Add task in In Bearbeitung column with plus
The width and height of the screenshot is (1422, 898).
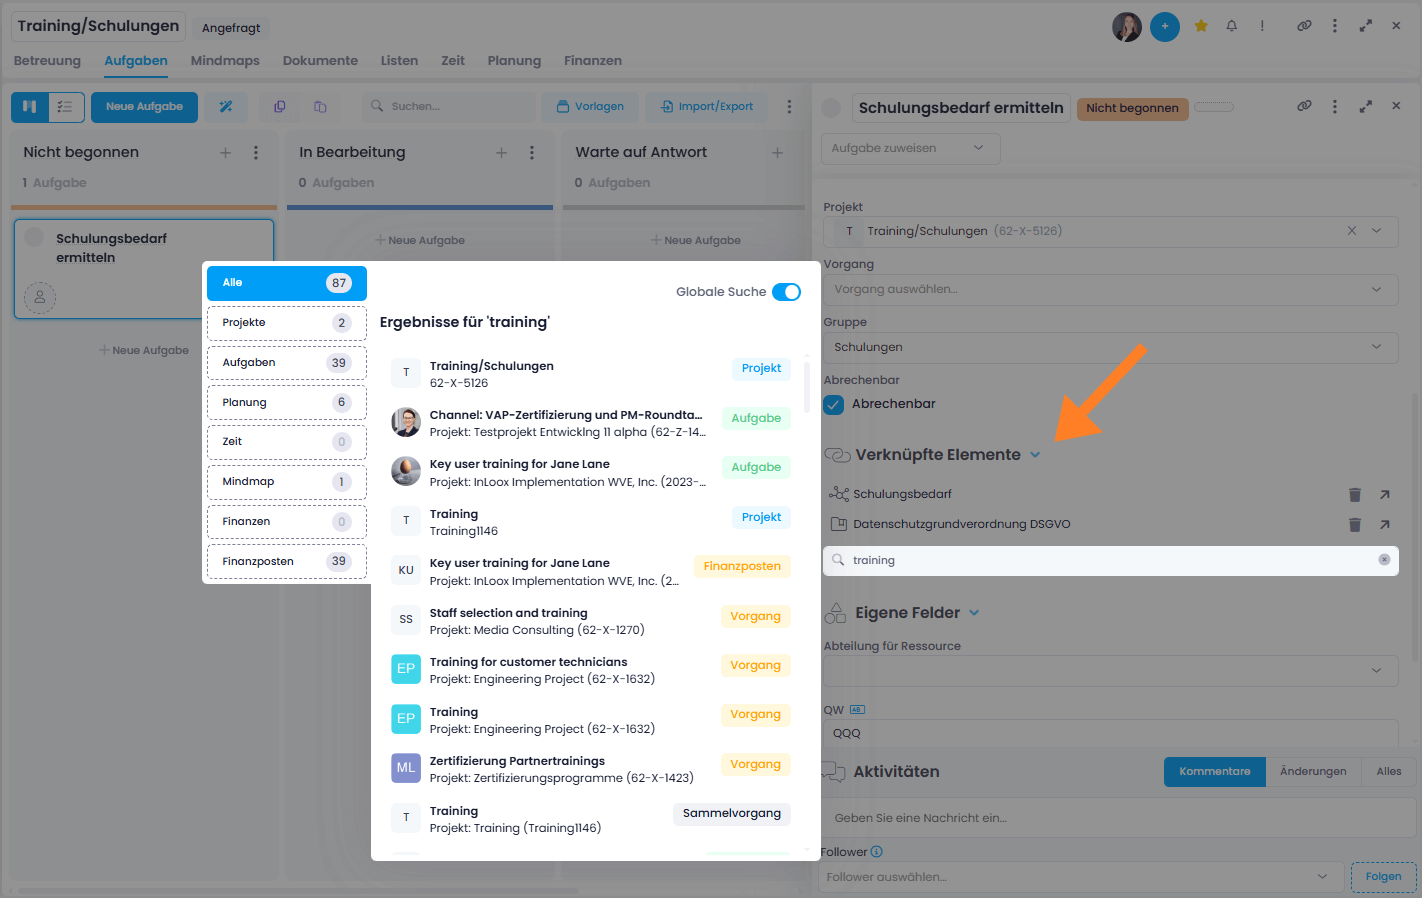click(x=501, y=153)
